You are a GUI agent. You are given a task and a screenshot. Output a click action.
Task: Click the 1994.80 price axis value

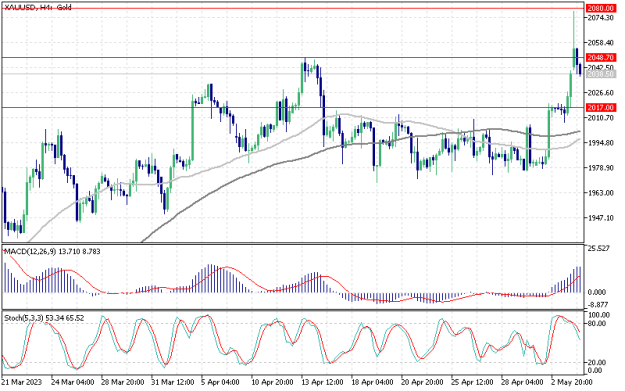(x=600, y=143)
